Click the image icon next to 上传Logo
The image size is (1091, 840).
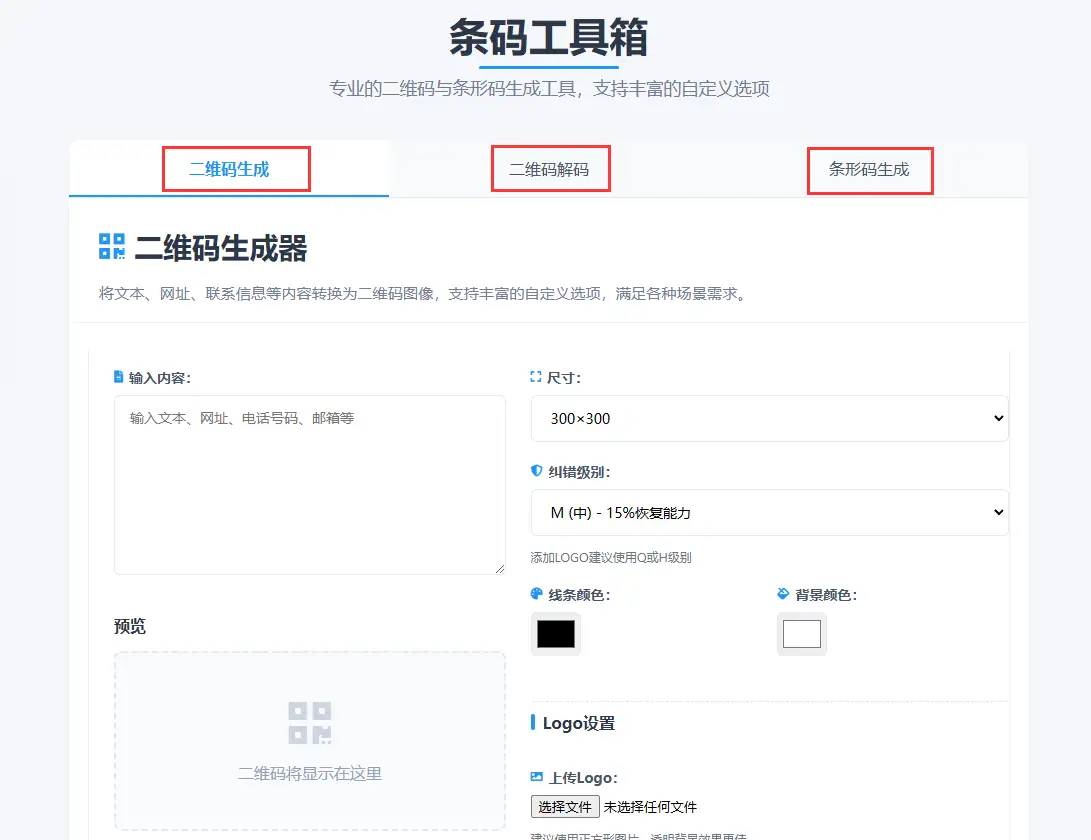(x=537, y=777)
